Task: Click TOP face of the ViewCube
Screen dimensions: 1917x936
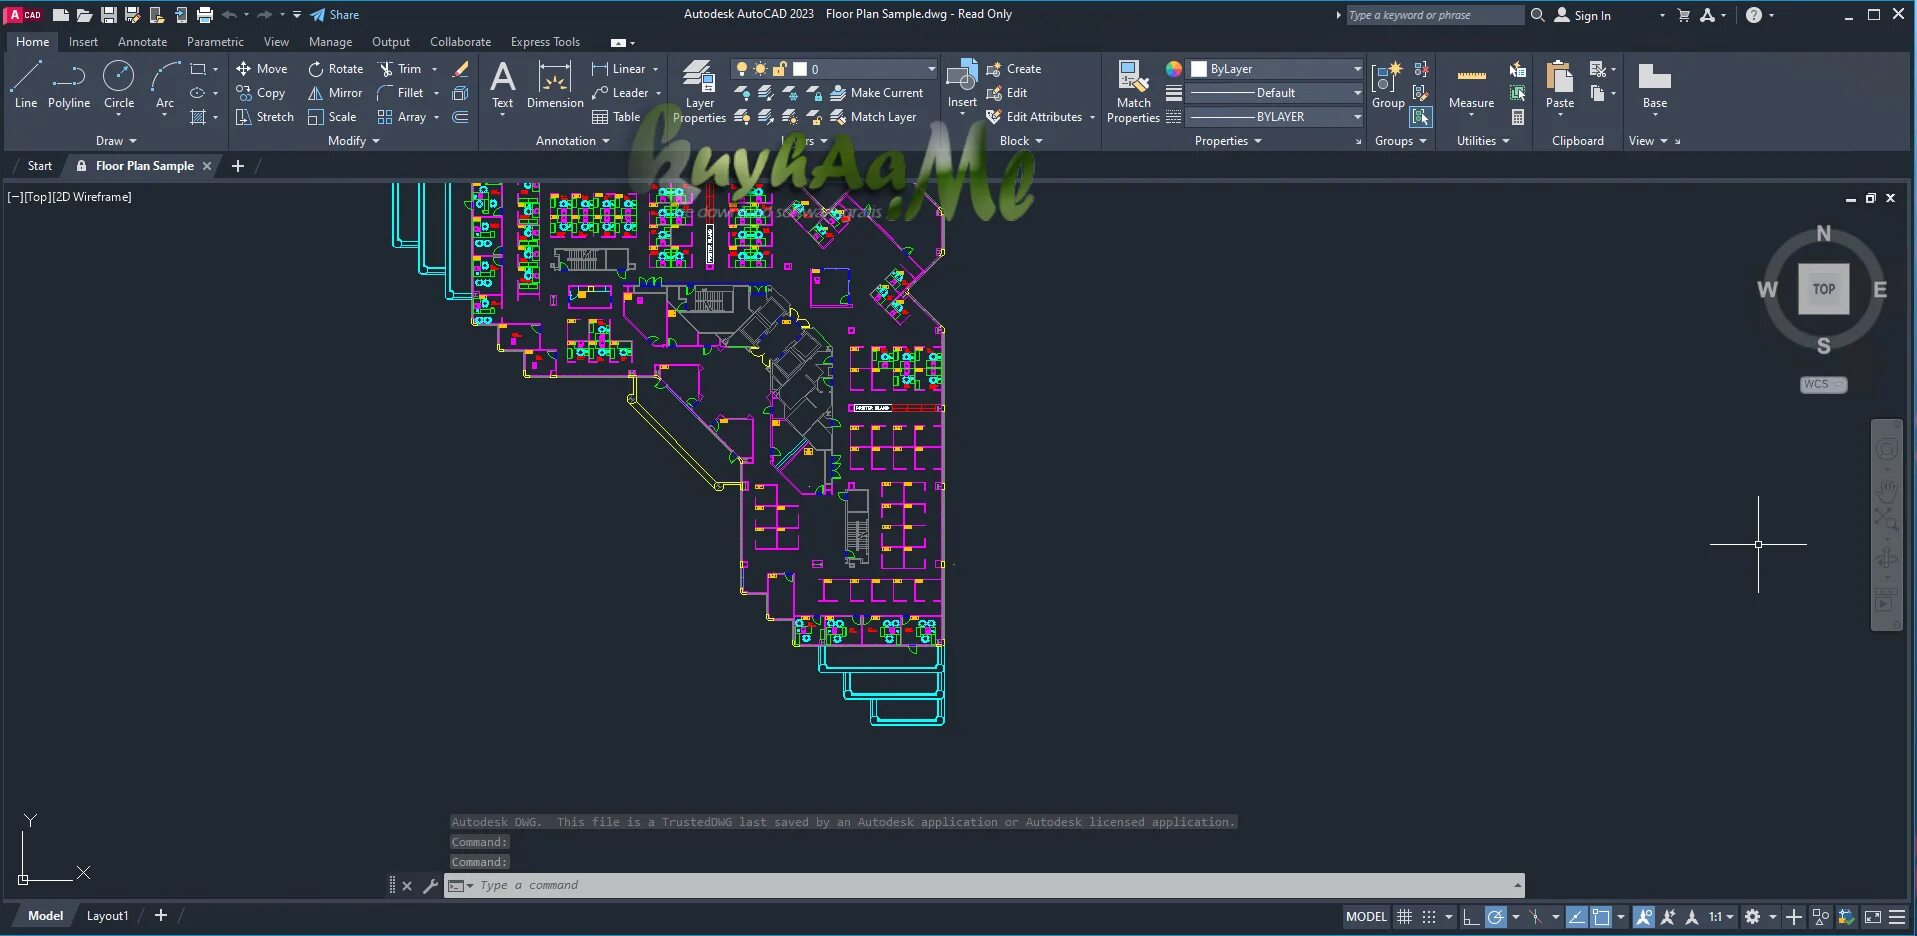Action: 1823,289
